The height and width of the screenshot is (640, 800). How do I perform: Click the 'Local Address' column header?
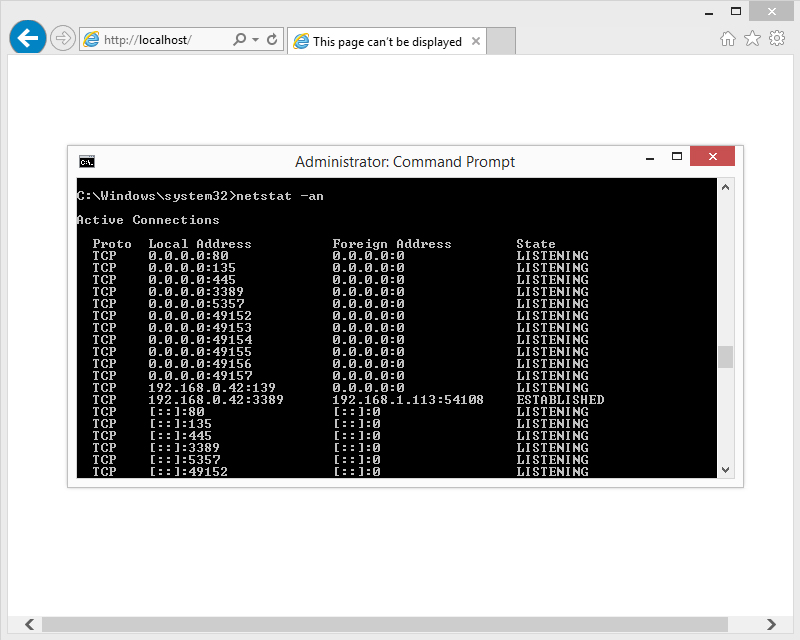coord(199,244)
